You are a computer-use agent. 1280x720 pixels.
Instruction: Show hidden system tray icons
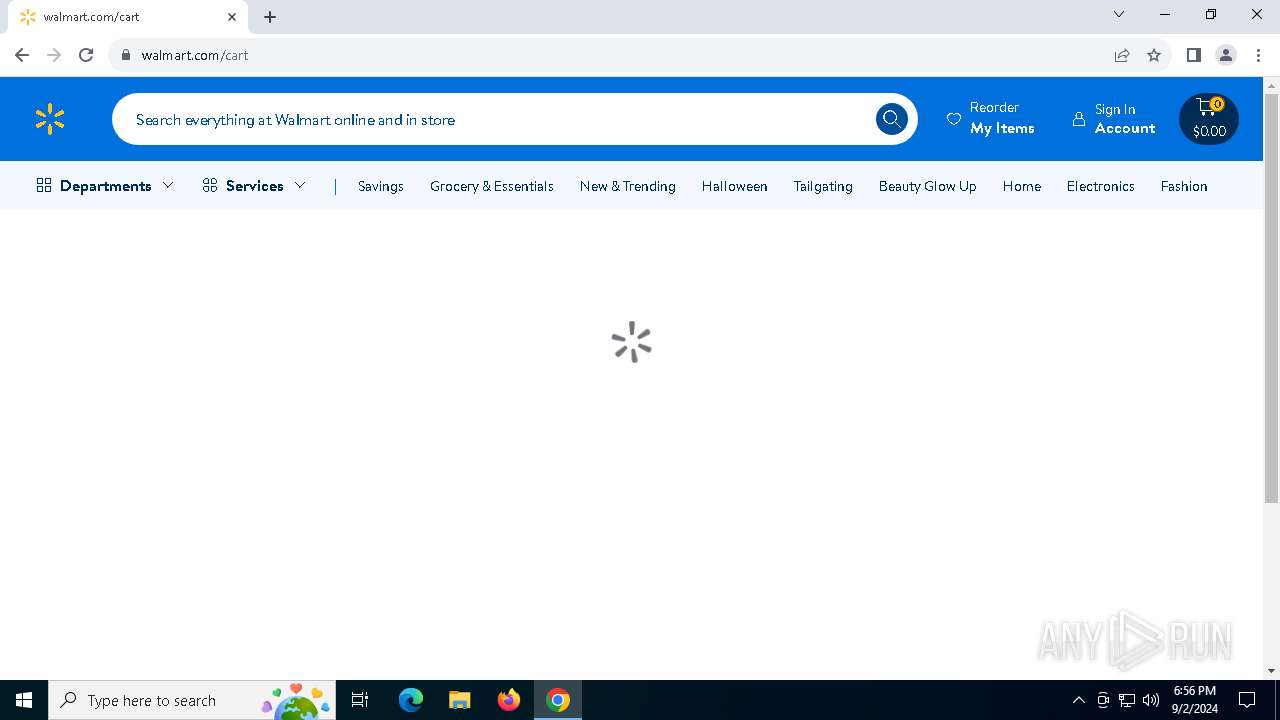tap(1078, 700)
